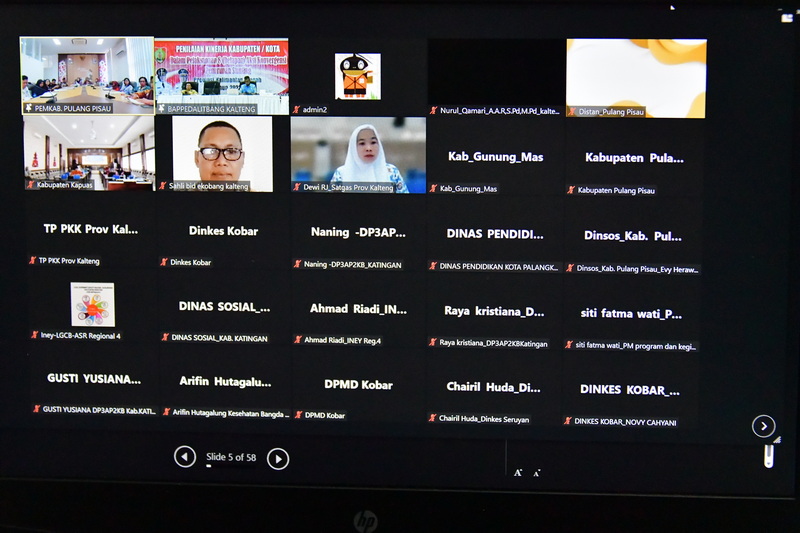Select the Distan_Pulang Pisau tile
800x533 pixels.
click(x=636, y=78)
